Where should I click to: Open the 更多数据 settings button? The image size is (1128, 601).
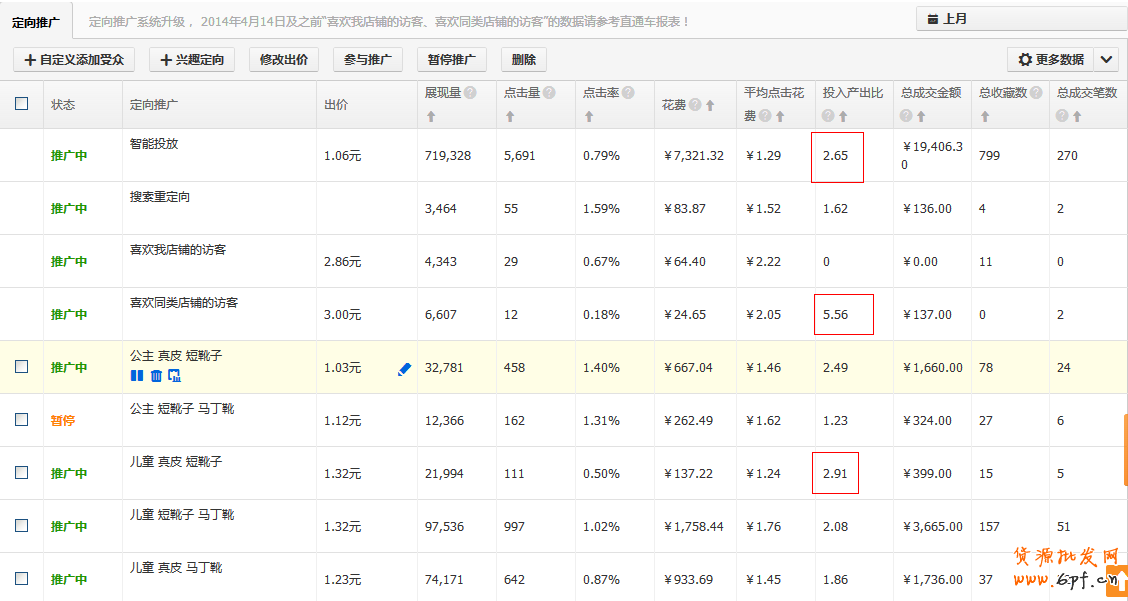point(1050,60)
